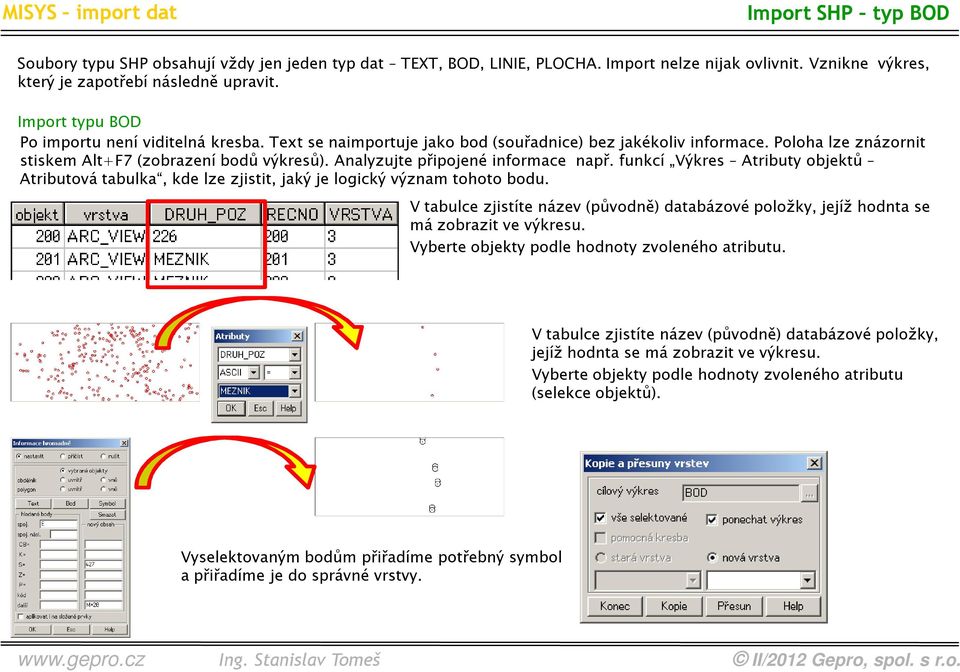Viewport: 960px width, 672px height.
Task: Toggle the pomocná kresba checkbox
Action: click(600, 537)
